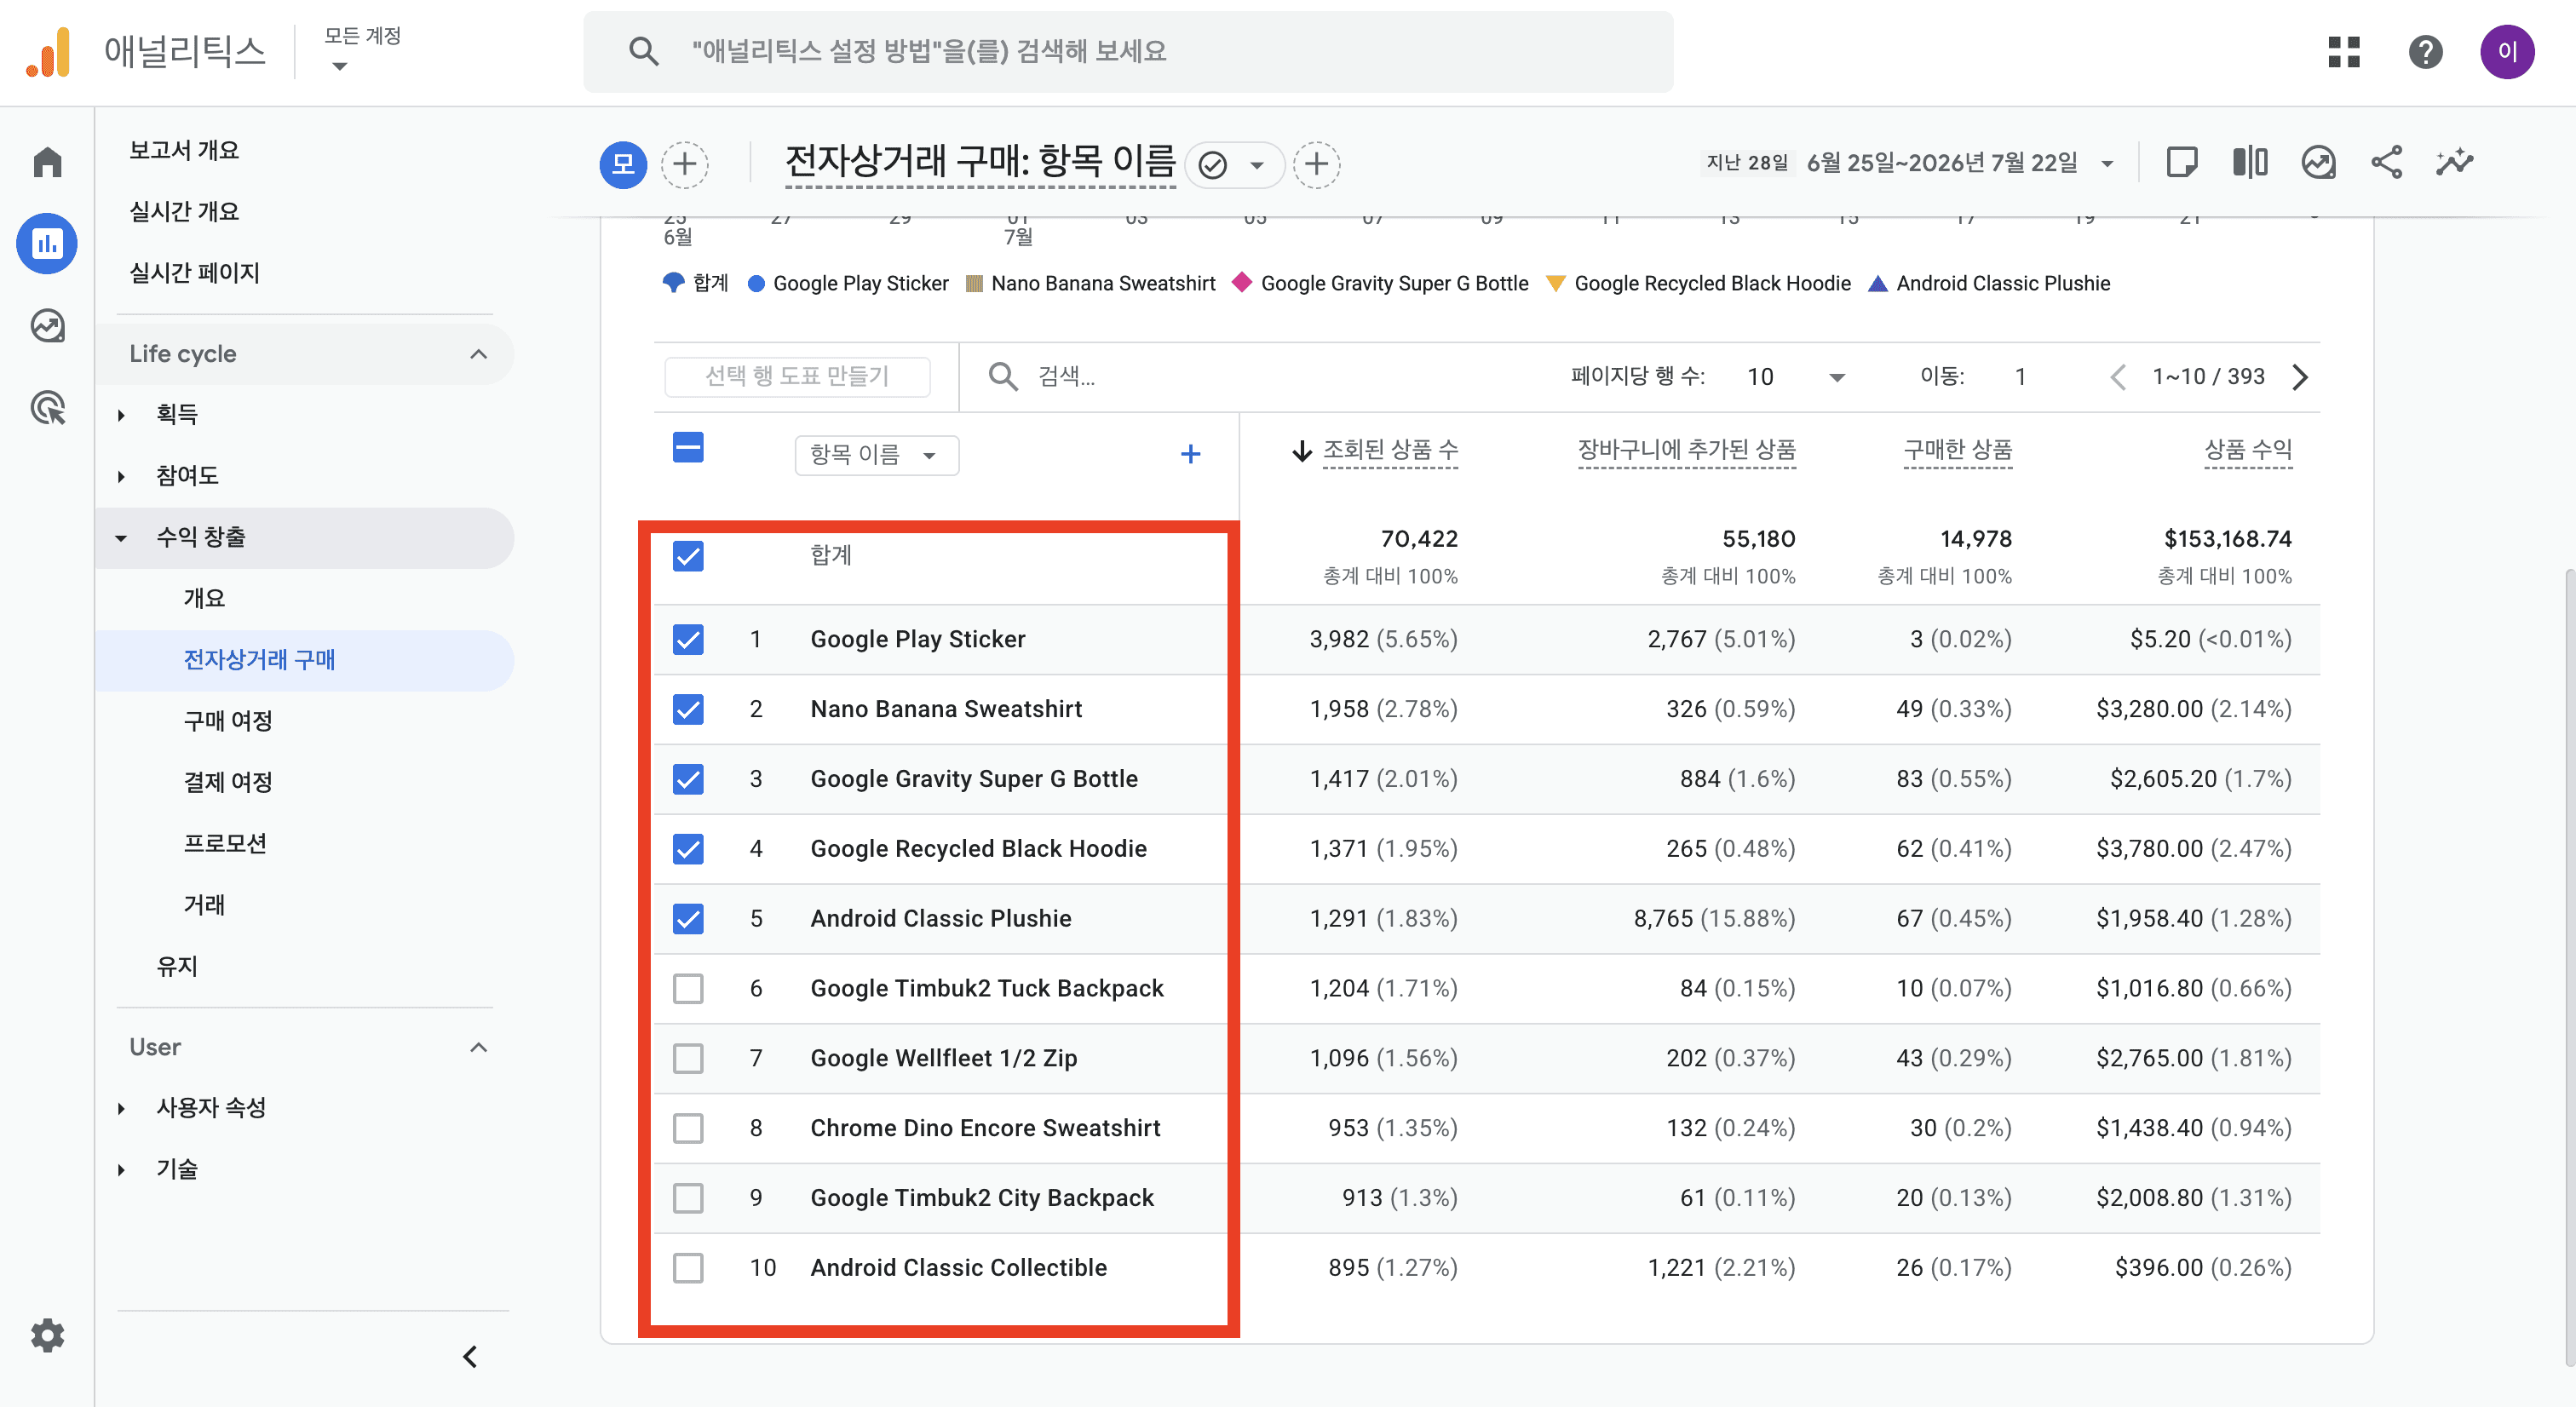Click the compare columns icon
The height and width of the screenshot is (1407, 2576).
pos(2250,162)
